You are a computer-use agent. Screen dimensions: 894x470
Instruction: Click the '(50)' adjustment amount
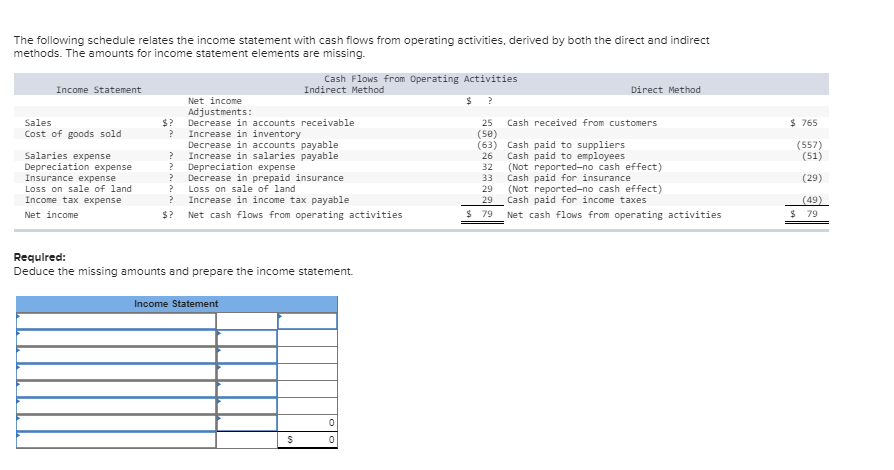(487, 133)
